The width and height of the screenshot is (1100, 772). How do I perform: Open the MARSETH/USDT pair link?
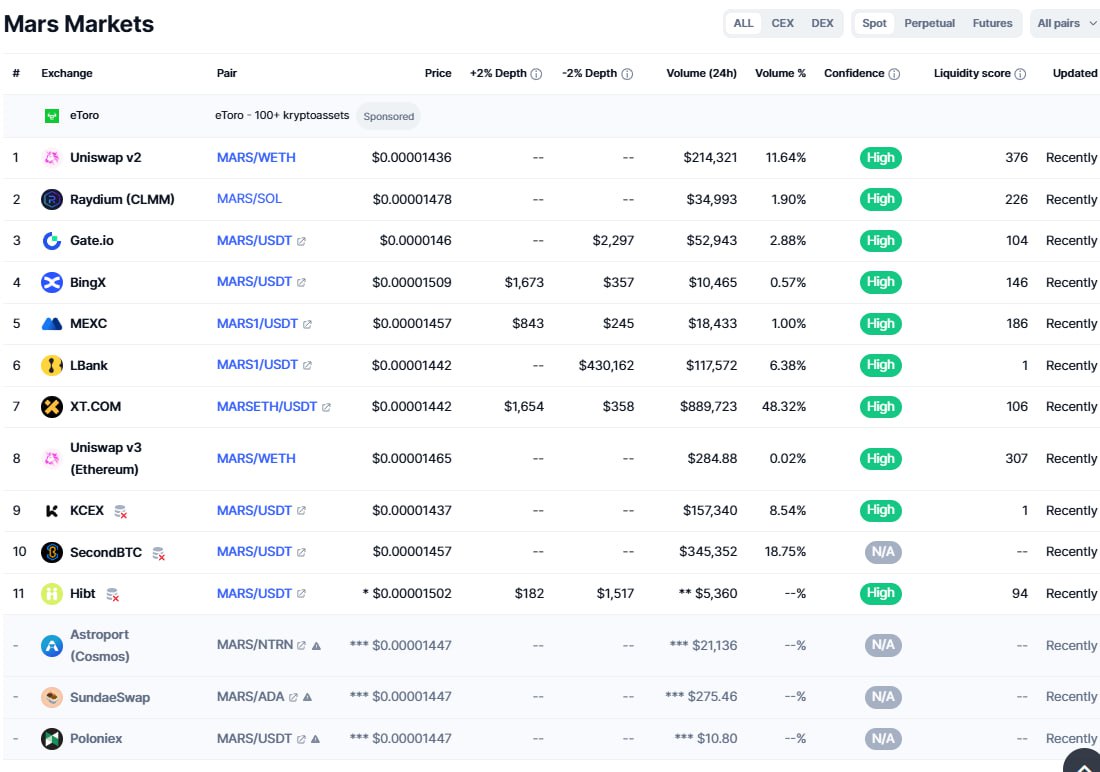pyautogui.click(x=267, y=406)
